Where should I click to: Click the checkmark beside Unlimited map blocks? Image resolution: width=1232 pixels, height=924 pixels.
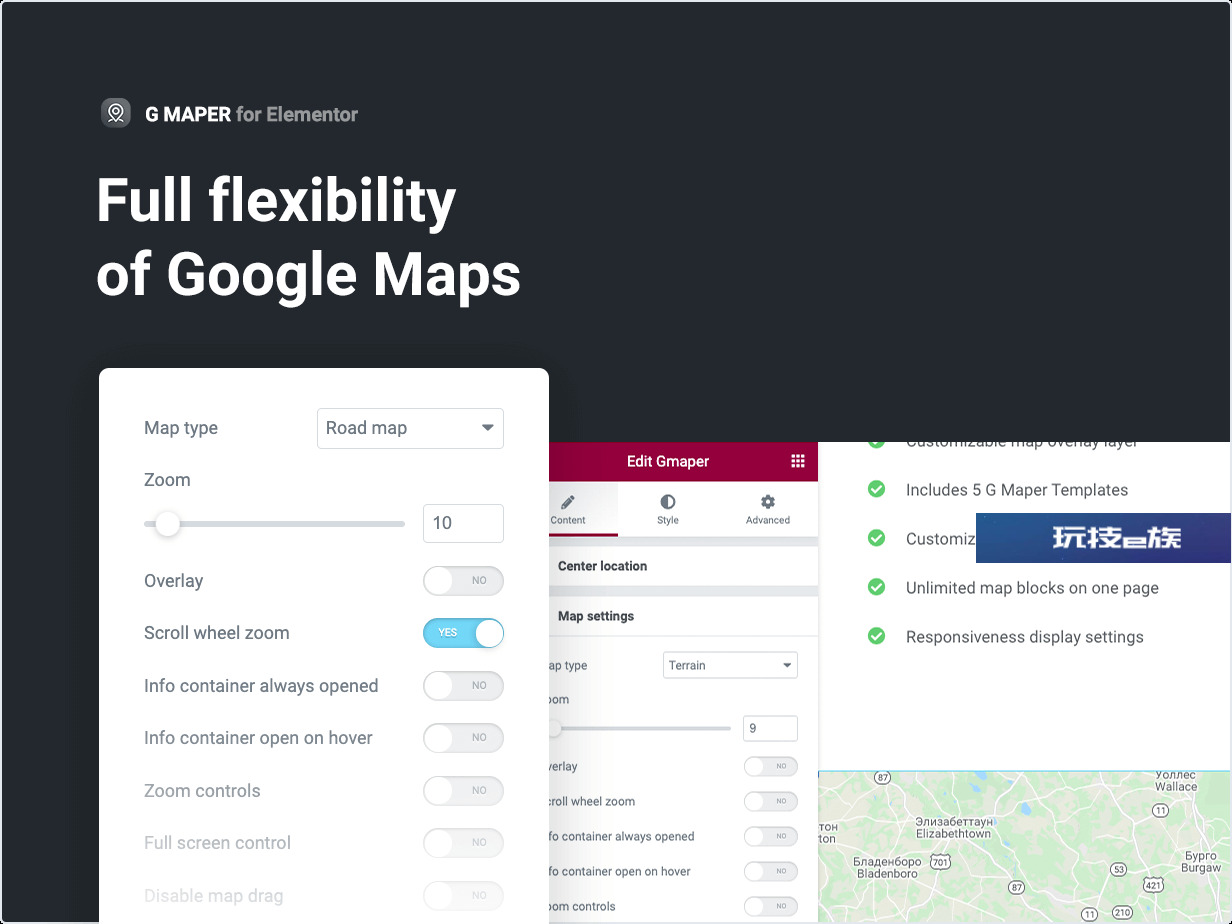coord(877,587)
